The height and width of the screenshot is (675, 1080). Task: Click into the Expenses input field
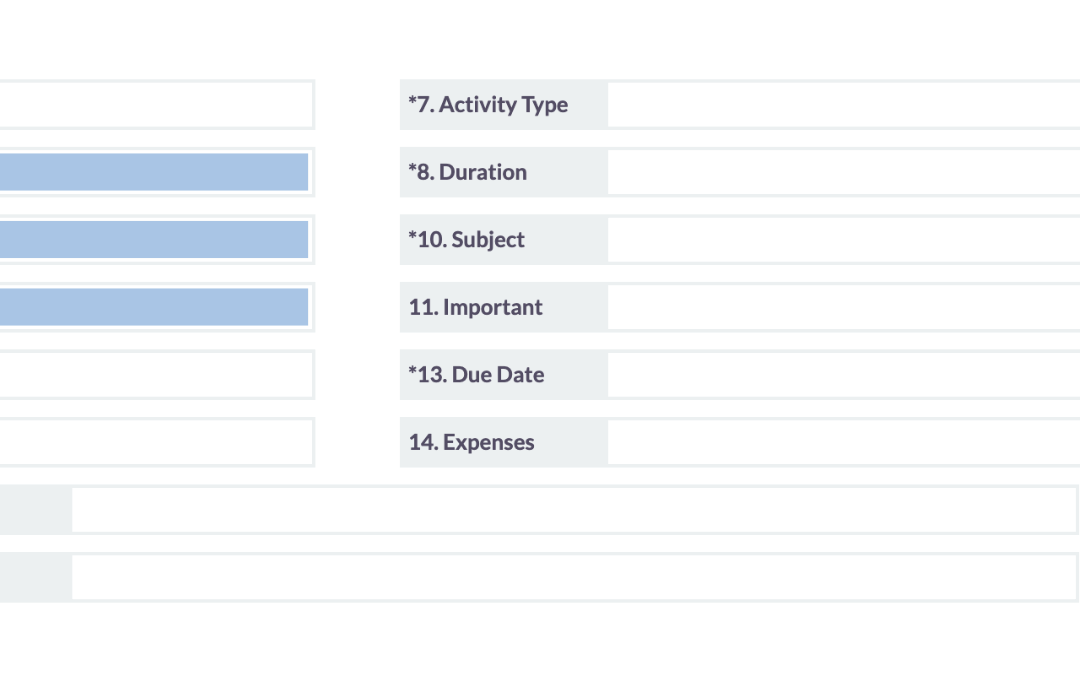(842, 442)
